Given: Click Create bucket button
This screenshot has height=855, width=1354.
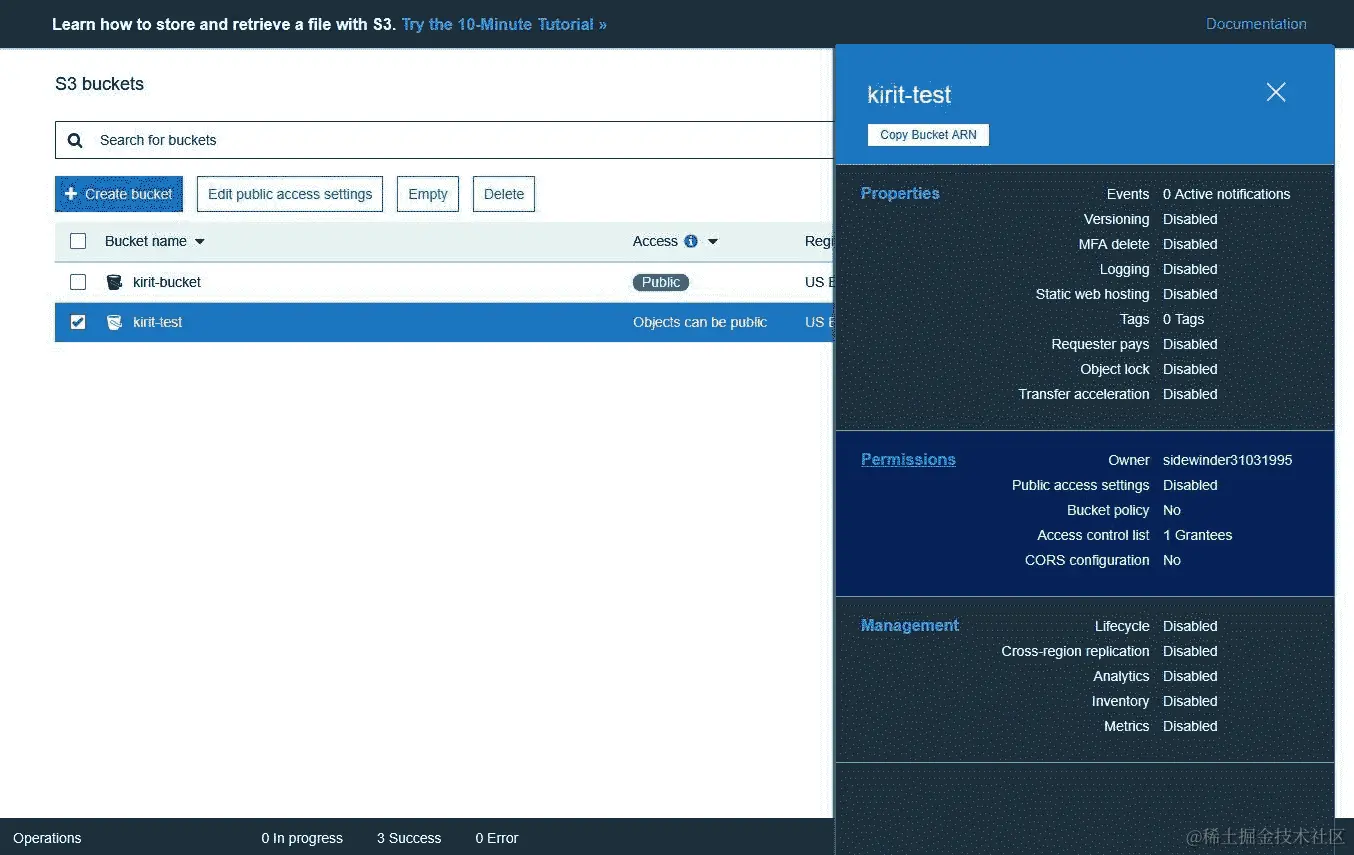Looking at the screenshot, I should pyautogui.click(x=119, y=194).
